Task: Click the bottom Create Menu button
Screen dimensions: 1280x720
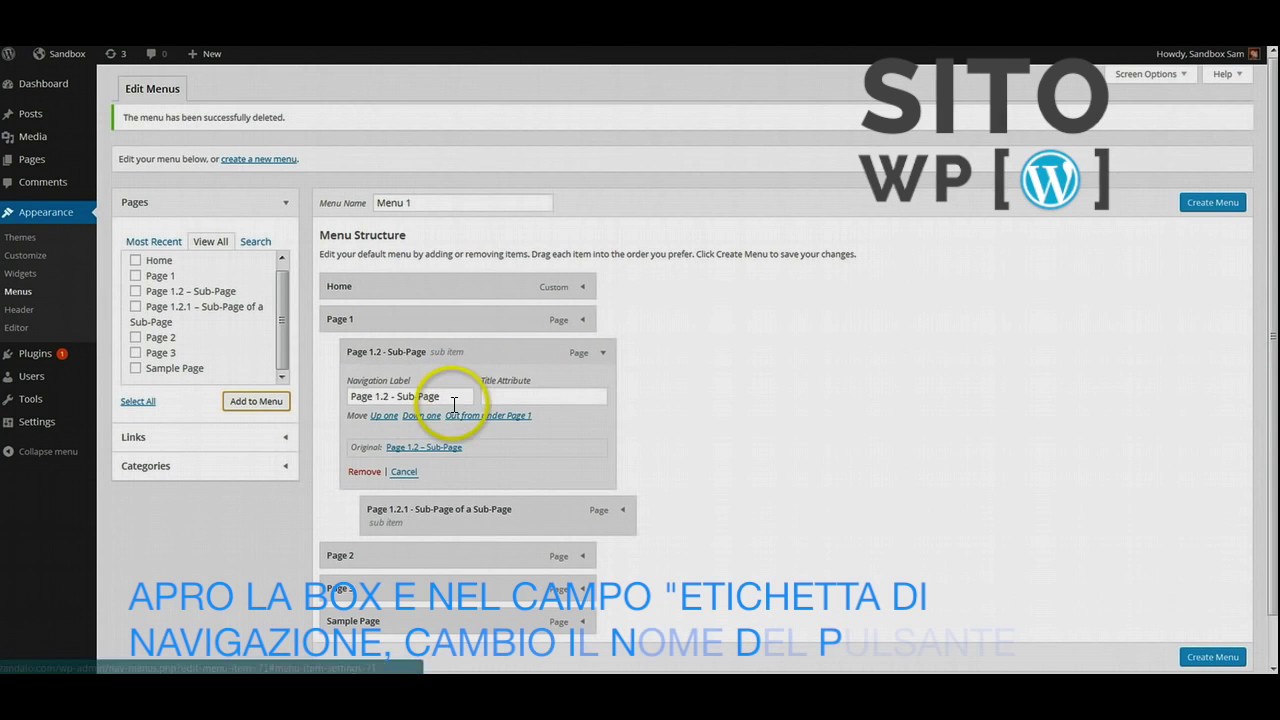Action: tap(1213, 657)
